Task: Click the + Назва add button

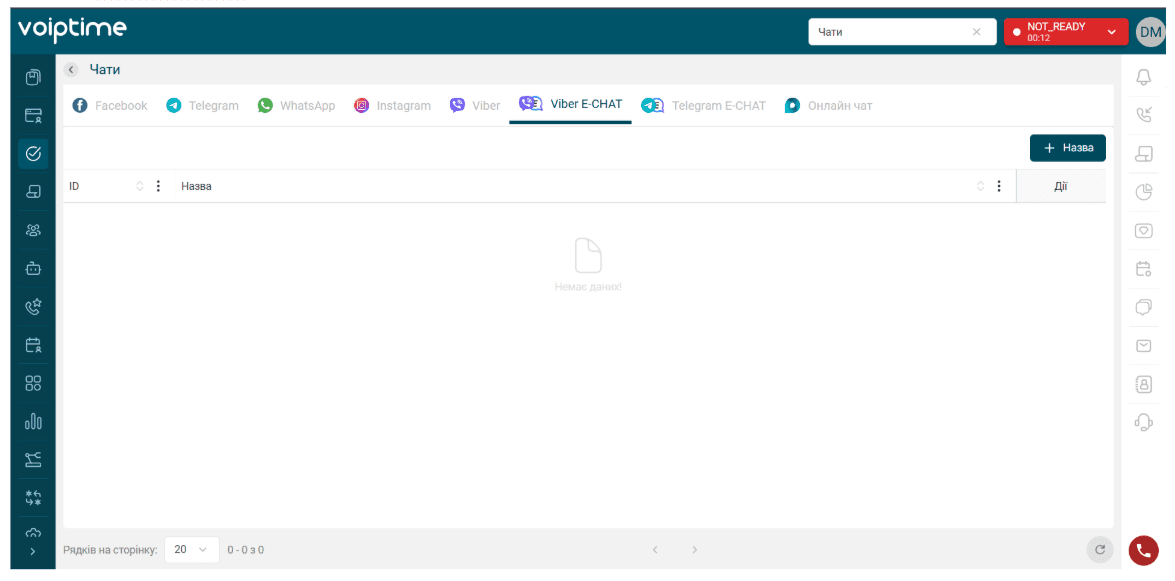Action: tap(1068, 148)
